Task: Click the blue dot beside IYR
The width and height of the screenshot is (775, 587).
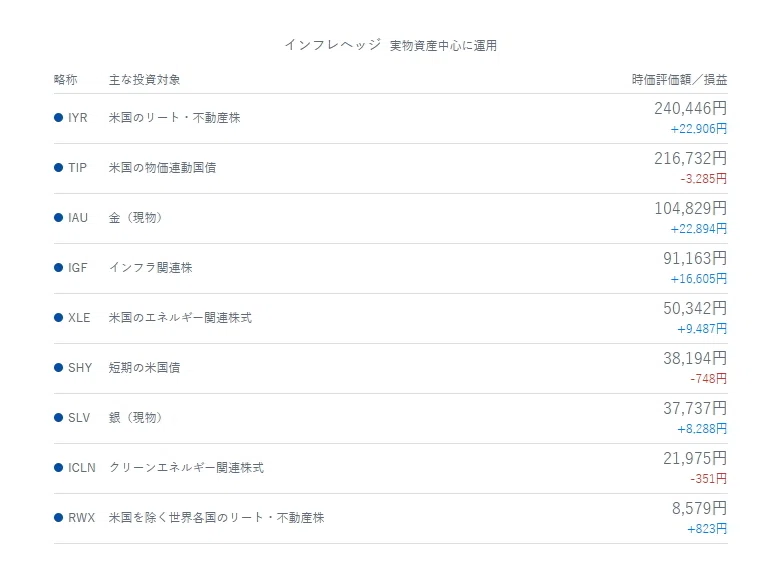Action: coord(58,118)
